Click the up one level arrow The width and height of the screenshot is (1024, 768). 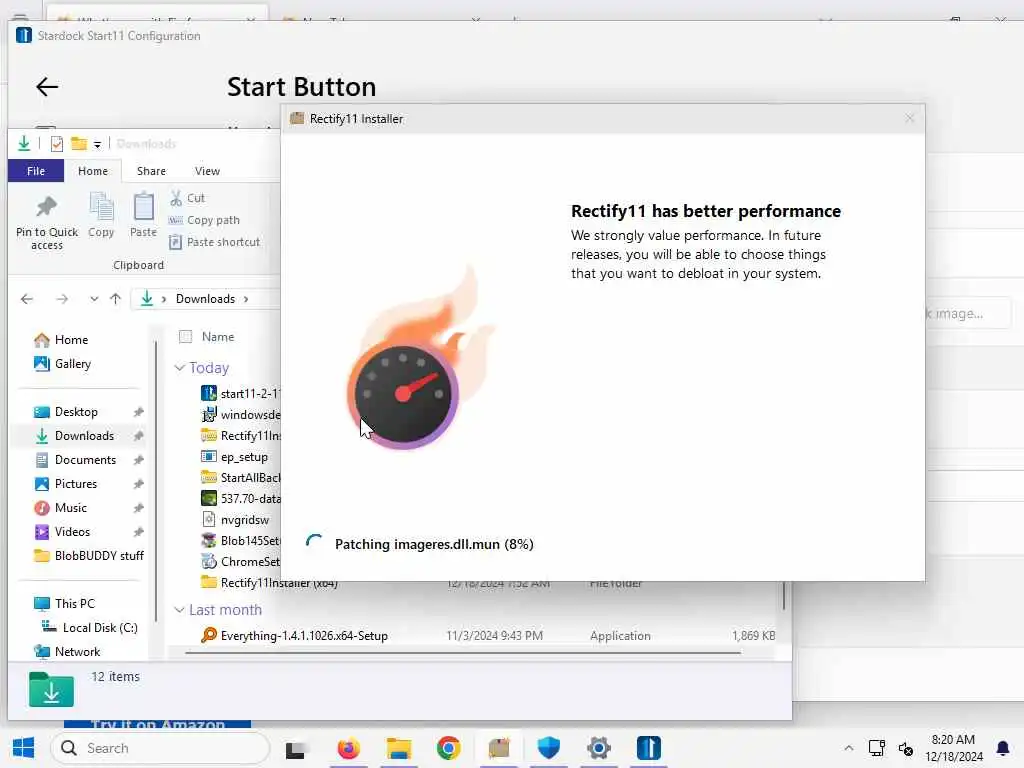tap(116, 299)
